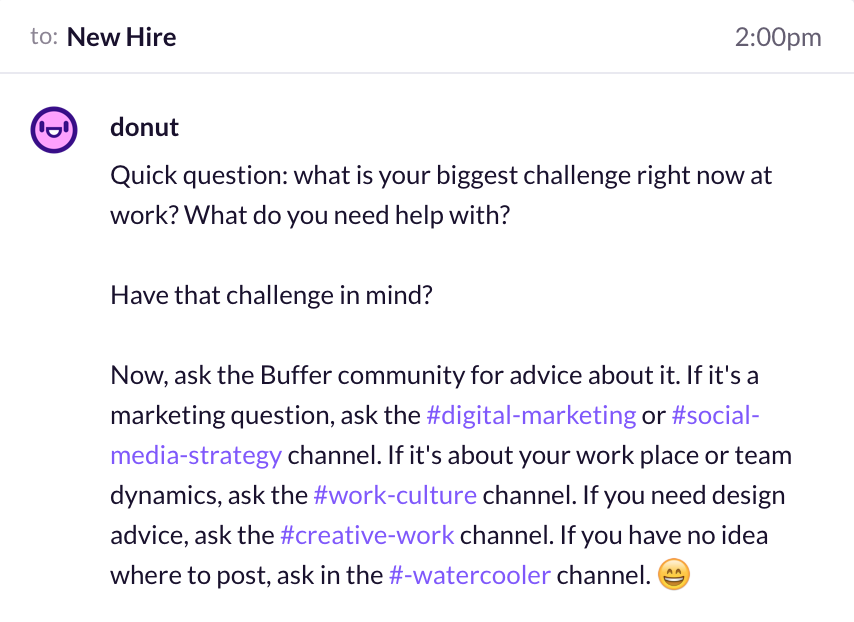Click 'What do you need help with?' text

(x=347, y=215)
